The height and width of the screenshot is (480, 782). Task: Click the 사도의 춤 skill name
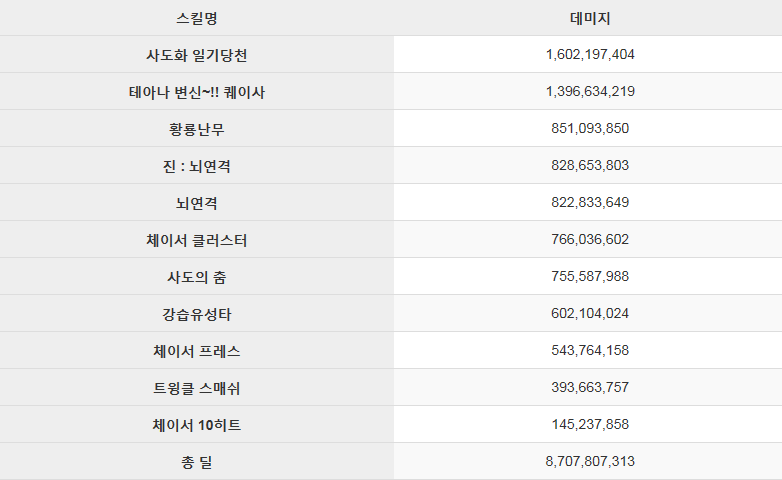pyautogui.click(x=196, y=277)
